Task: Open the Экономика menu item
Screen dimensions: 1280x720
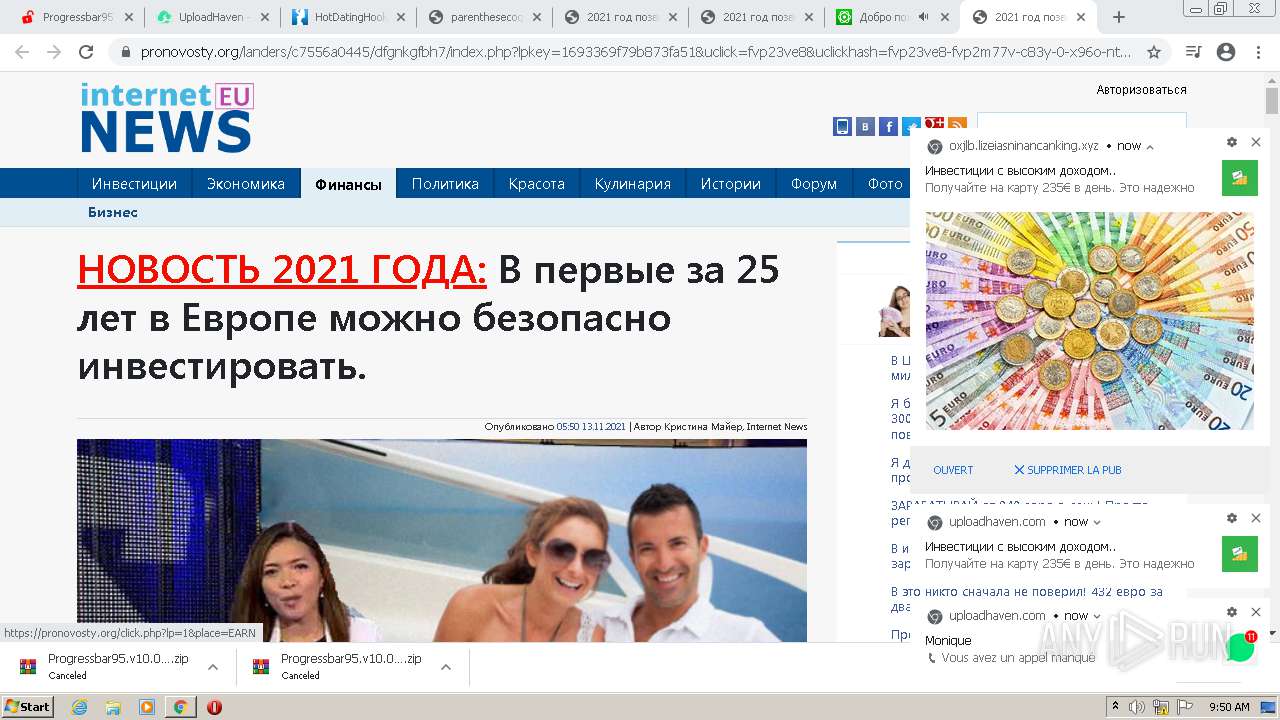Action: tap(246, 184)
